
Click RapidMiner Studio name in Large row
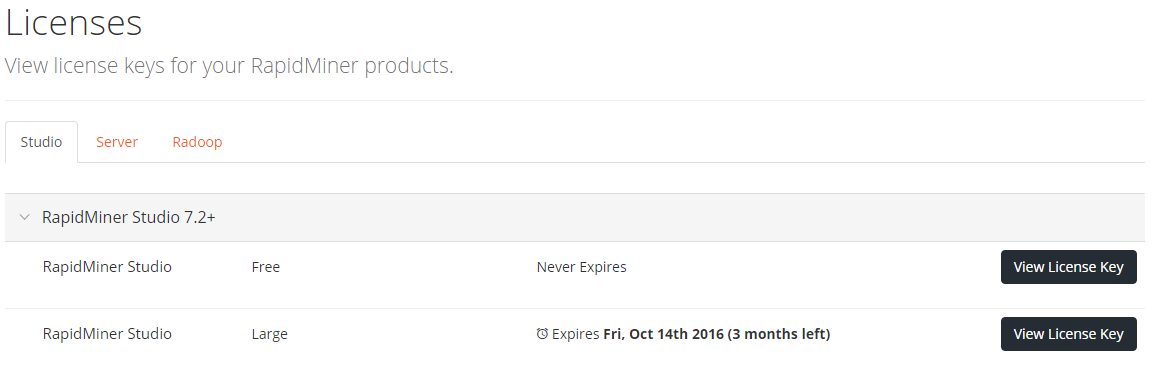pos(107,334)
